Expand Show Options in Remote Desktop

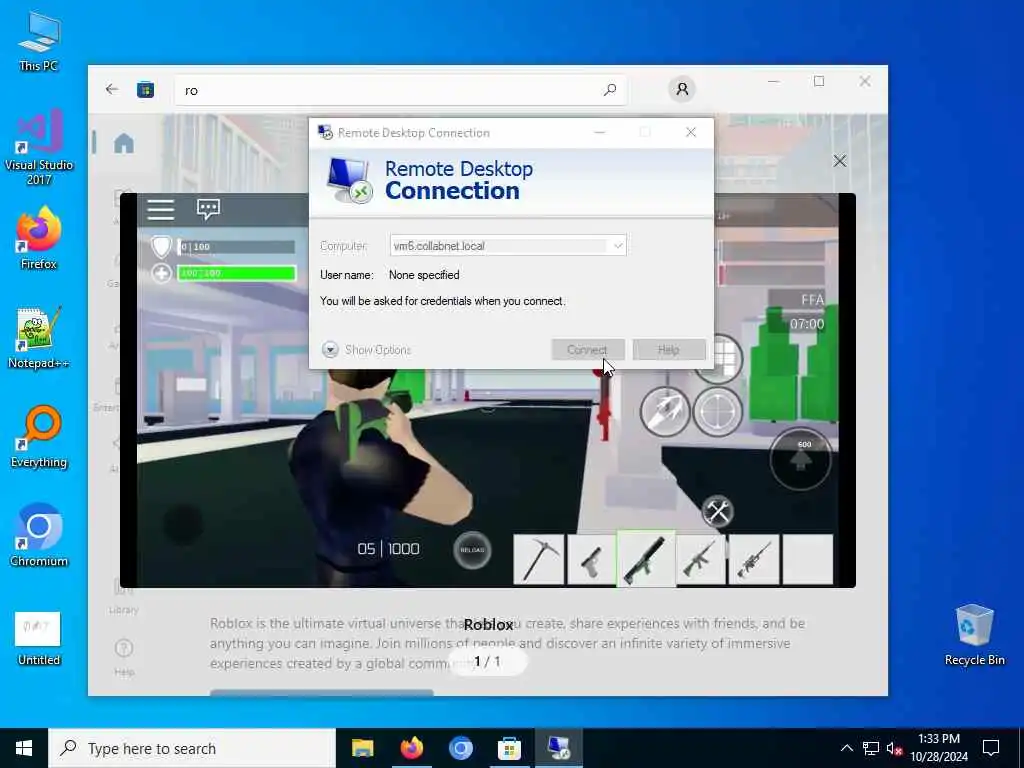(x=366, y=349)
